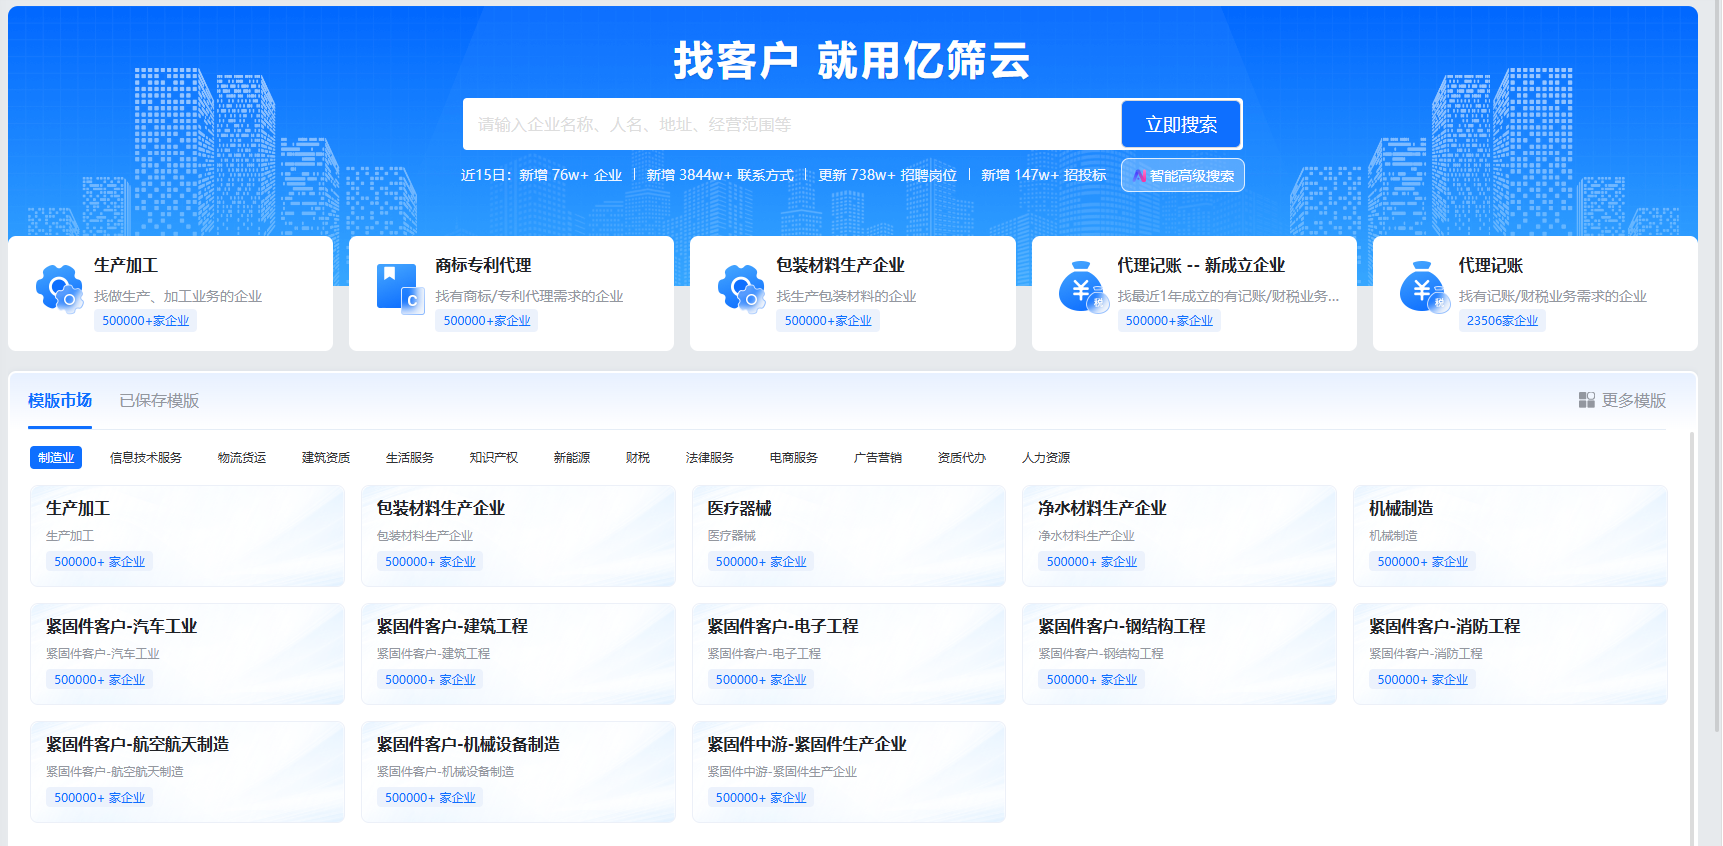
Task: Open the 医疗器械 template card
Action: [849, 536]
